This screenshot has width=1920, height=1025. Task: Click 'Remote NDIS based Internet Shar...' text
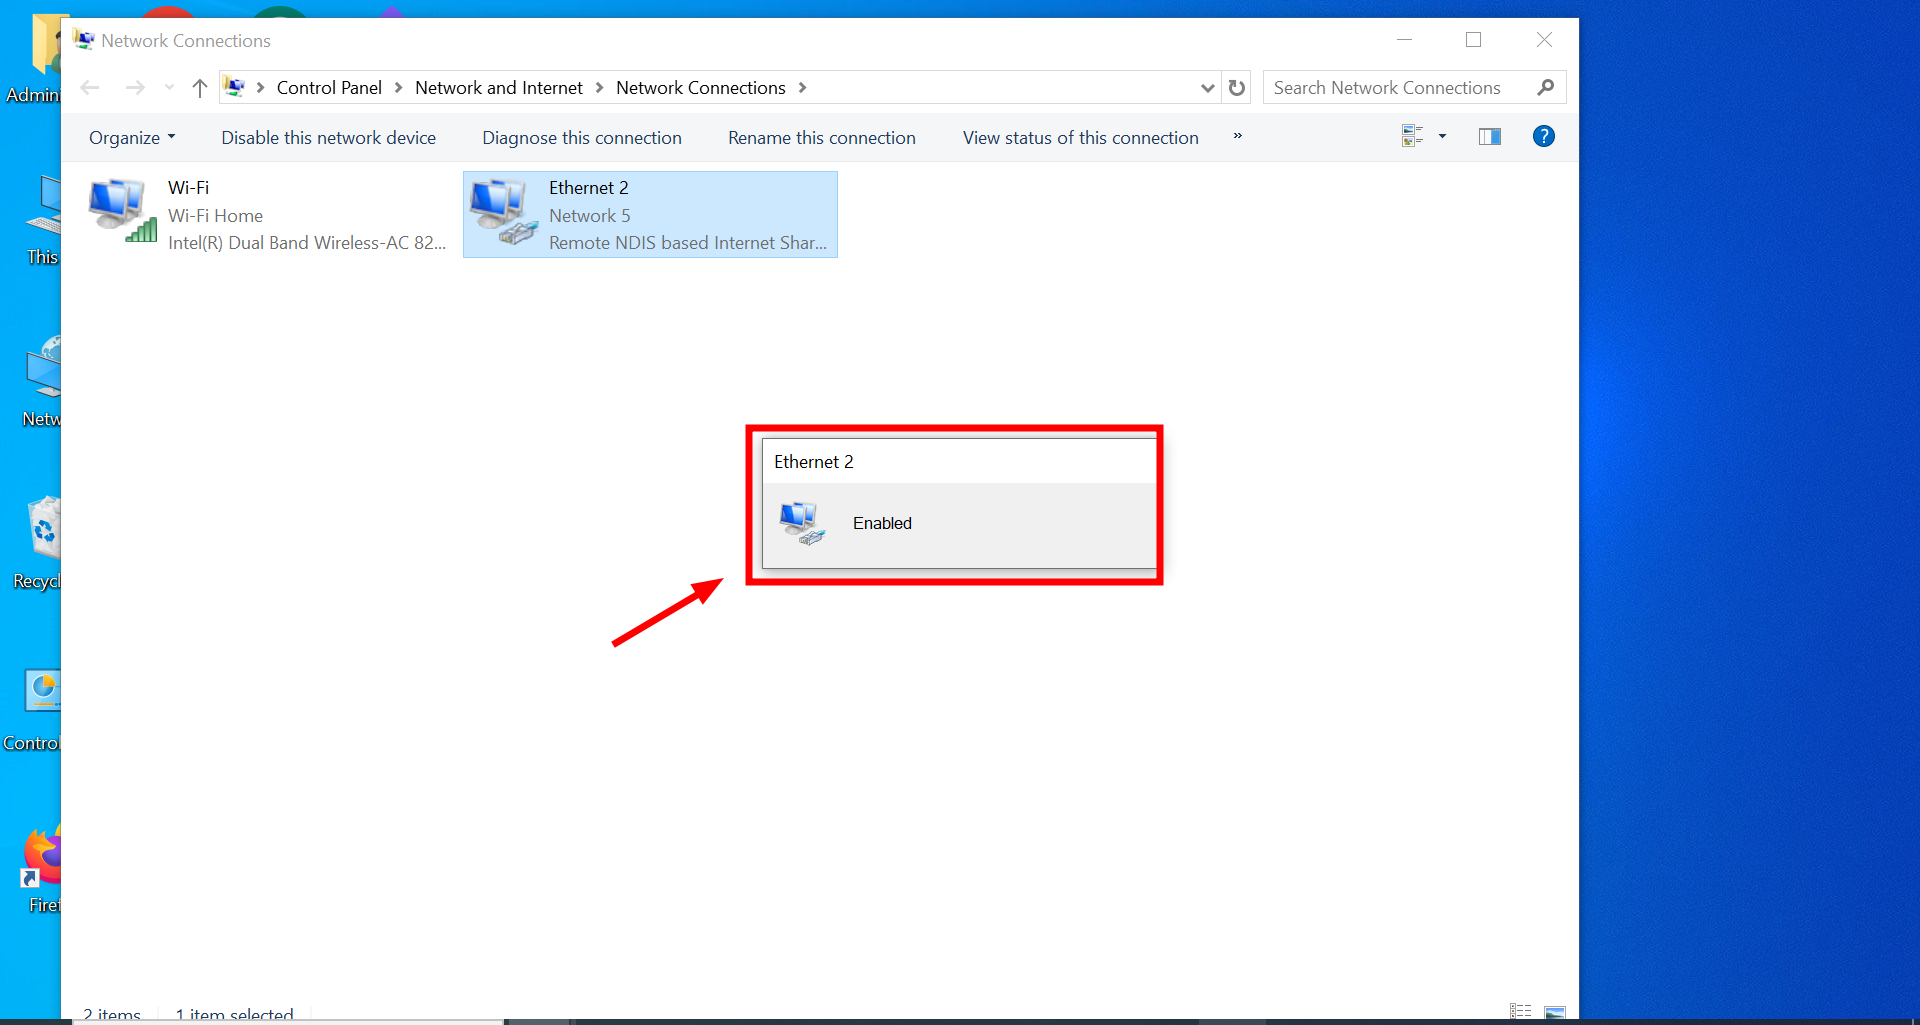[x=688, y=243]
